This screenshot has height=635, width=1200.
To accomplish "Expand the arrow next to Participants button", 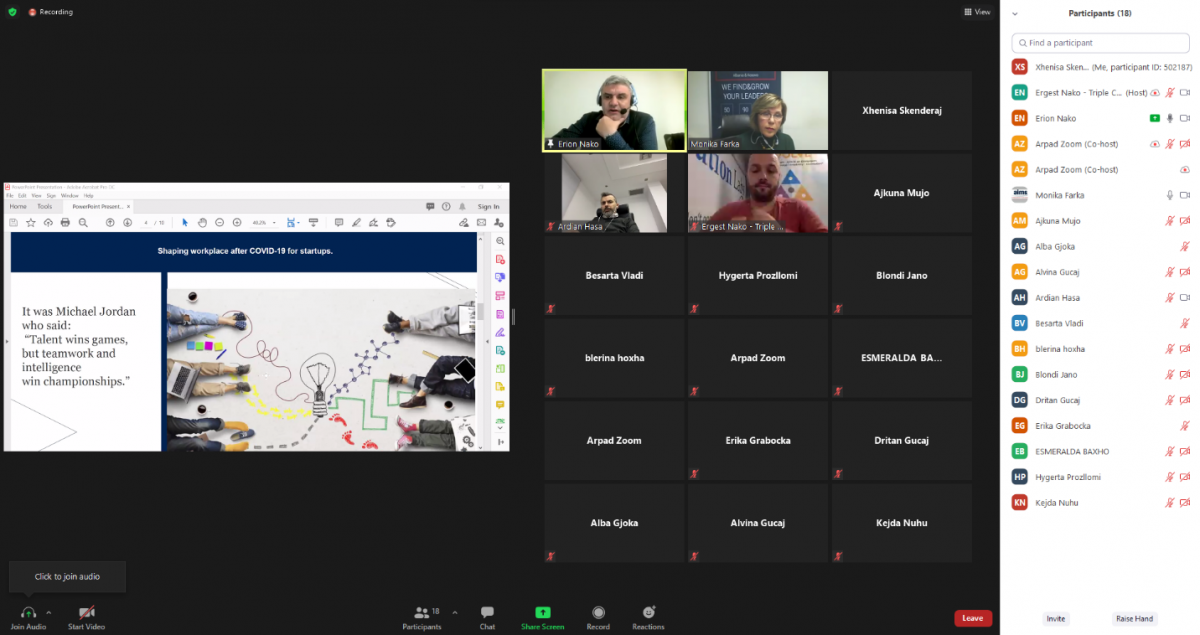I will click(x=455, y=612).
